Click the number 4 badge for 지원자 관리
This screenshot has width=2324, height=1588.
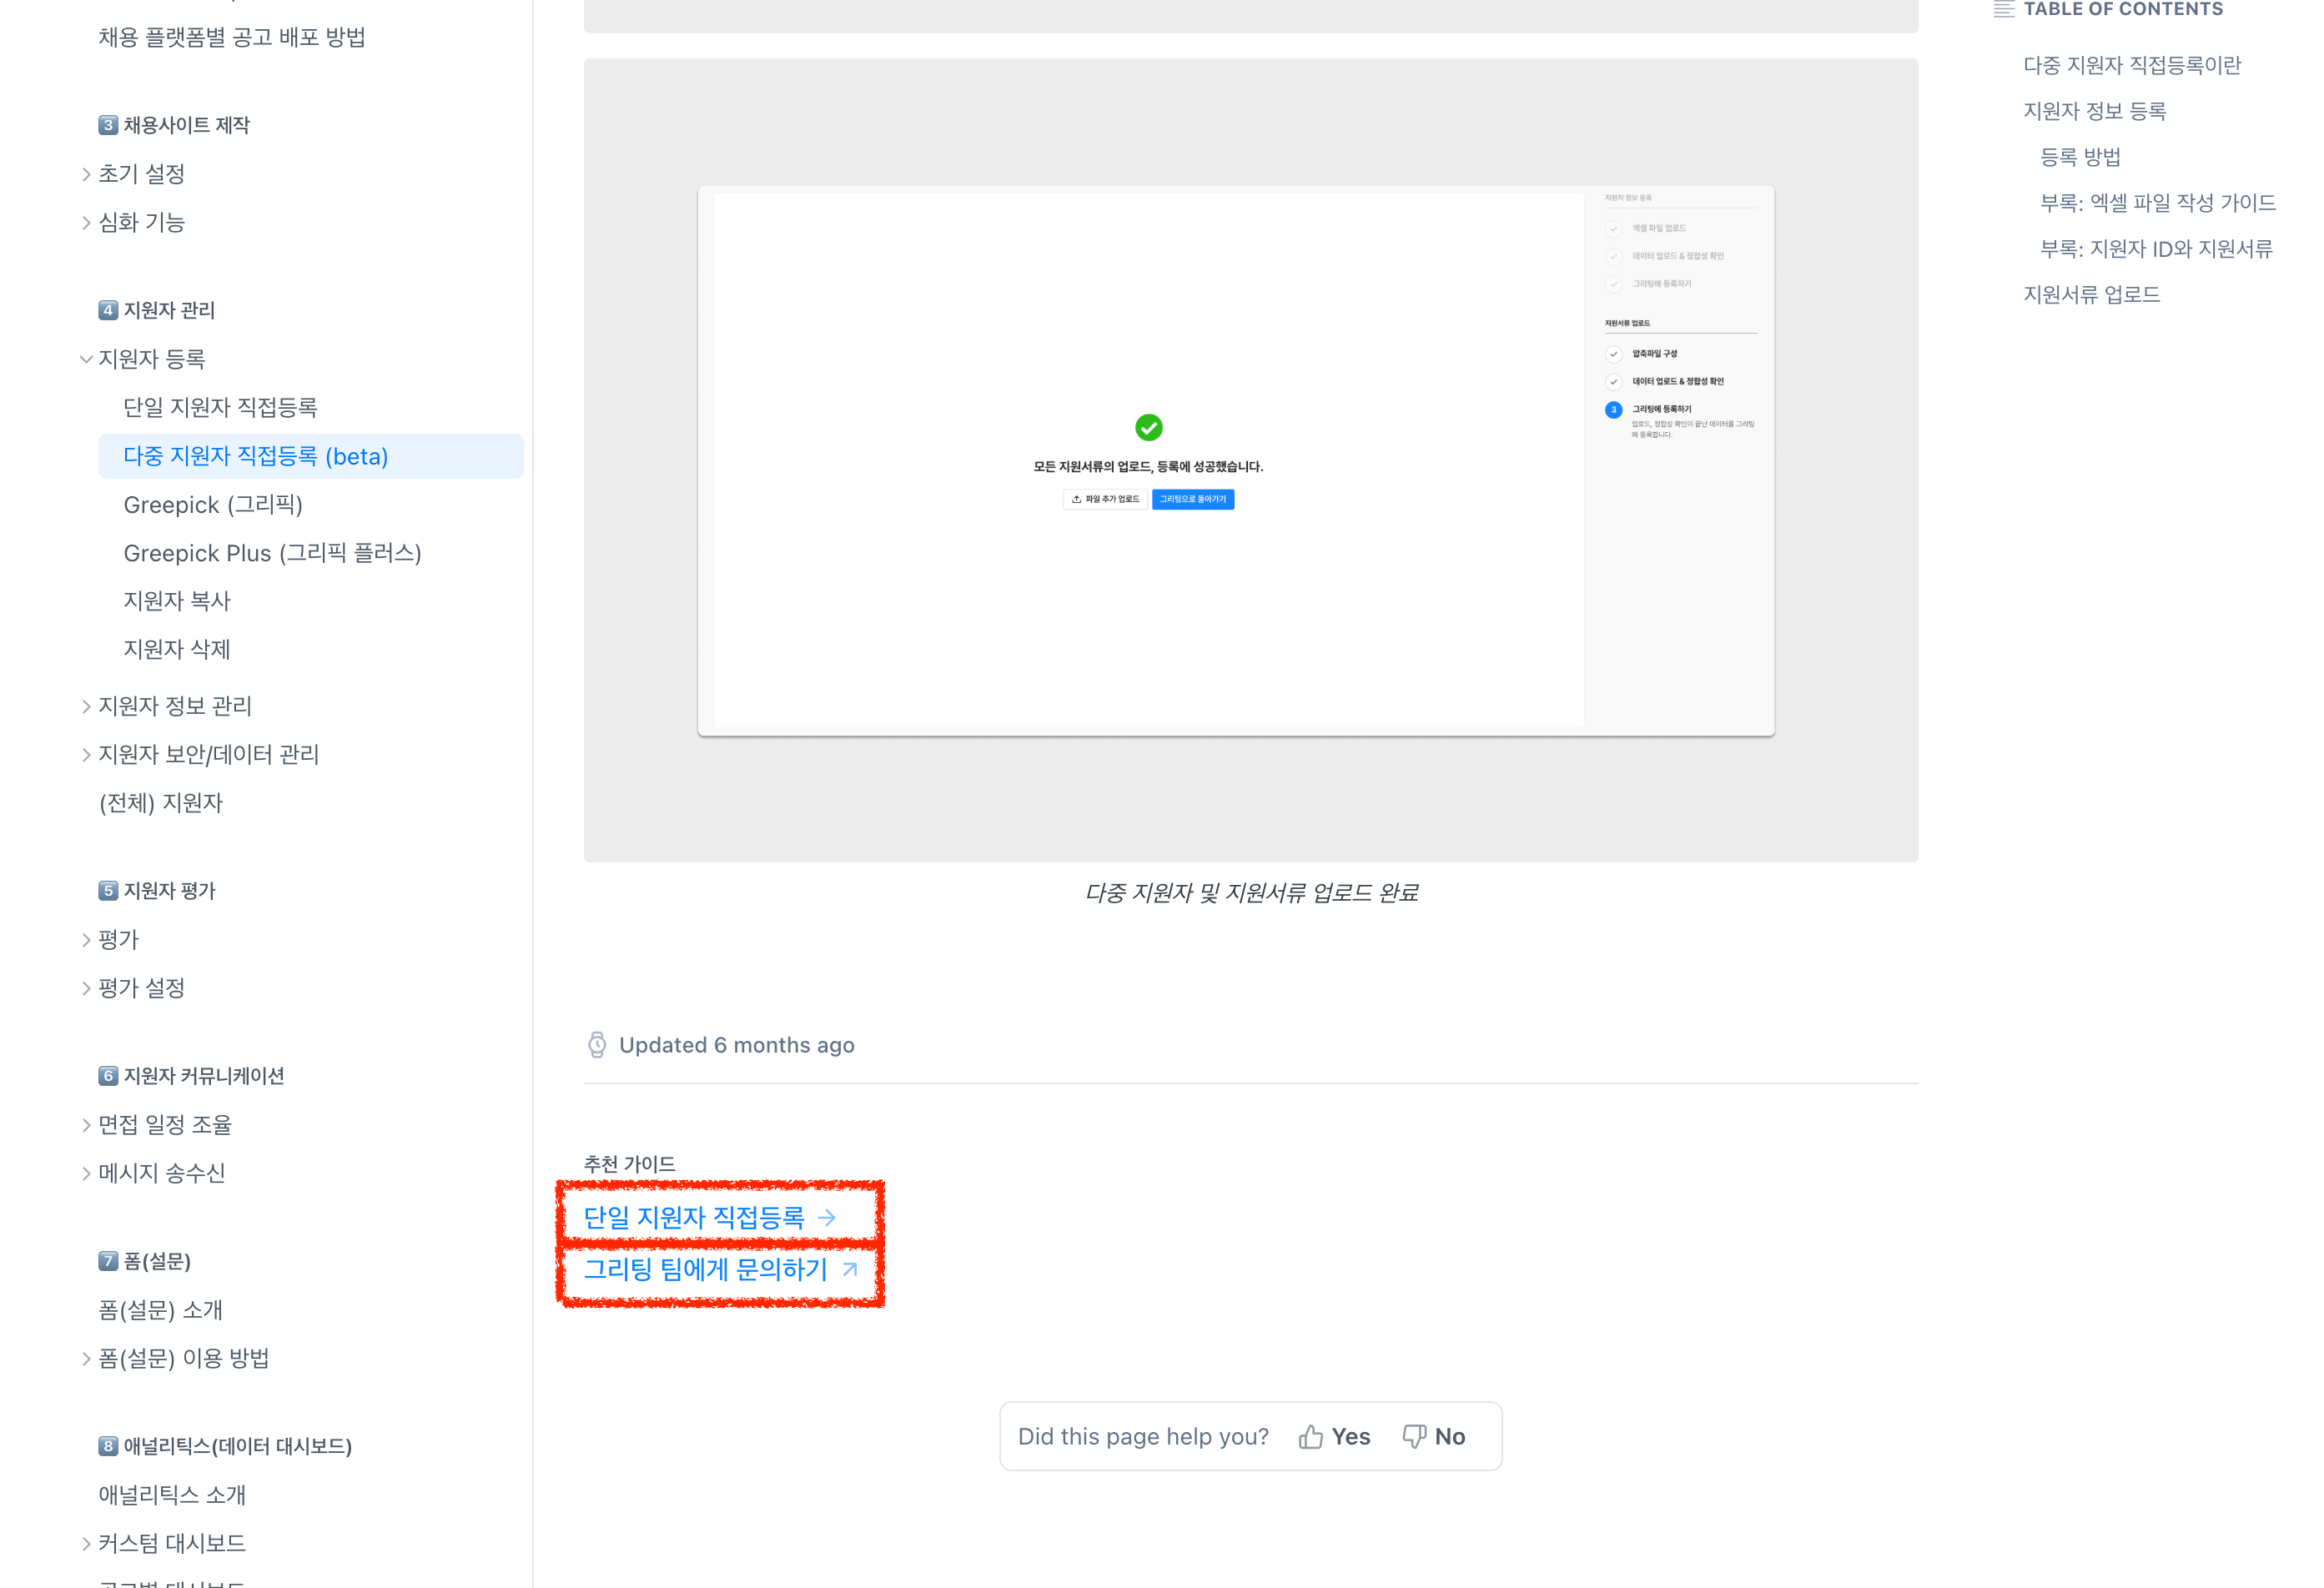[108, 310]
